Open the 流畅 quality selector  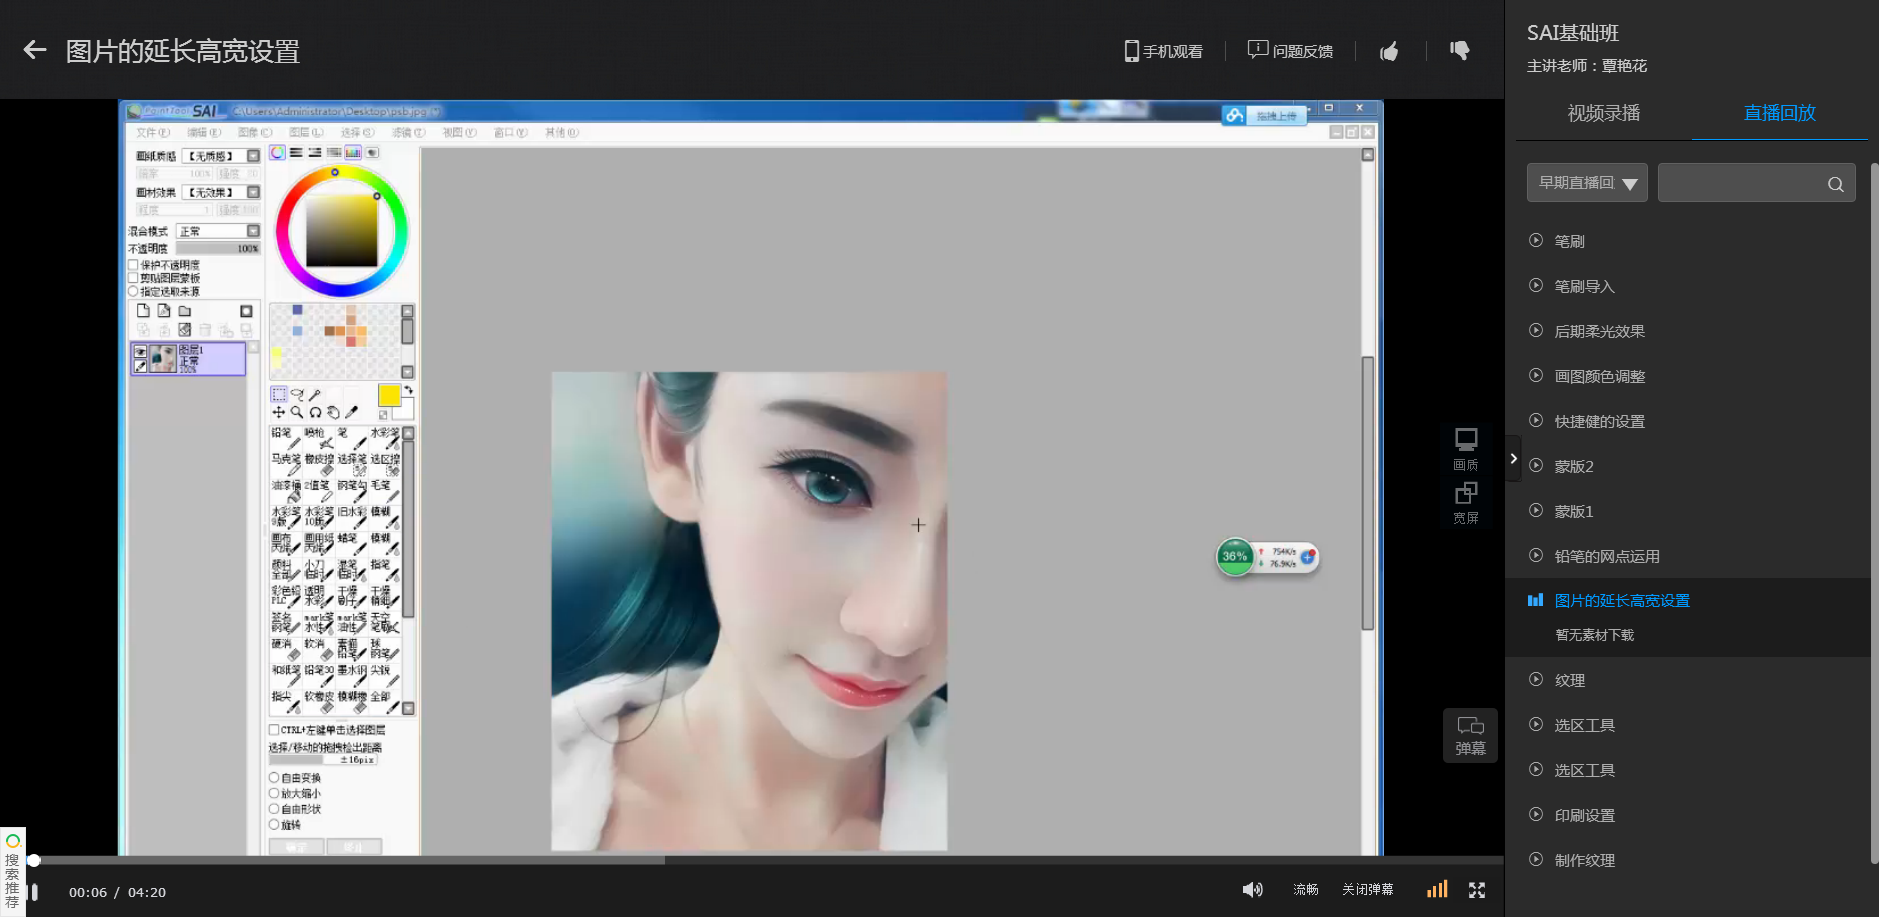click(1305, 890)
